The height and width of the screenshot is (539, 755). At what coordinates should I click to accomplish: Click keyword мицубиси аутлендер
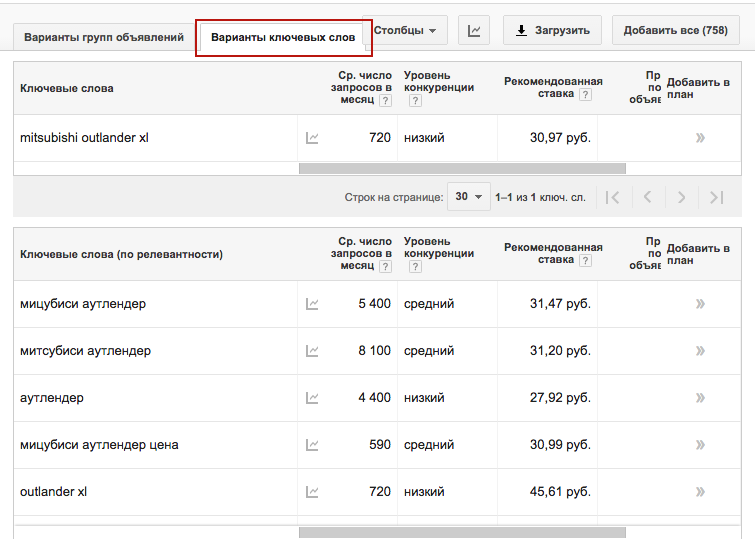(83, 304)
